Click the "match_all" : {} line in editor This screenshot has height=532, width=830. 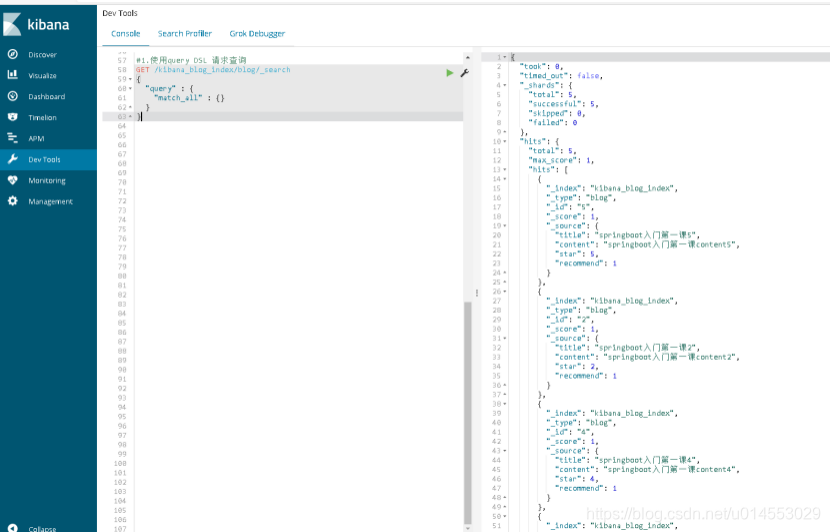189,98
